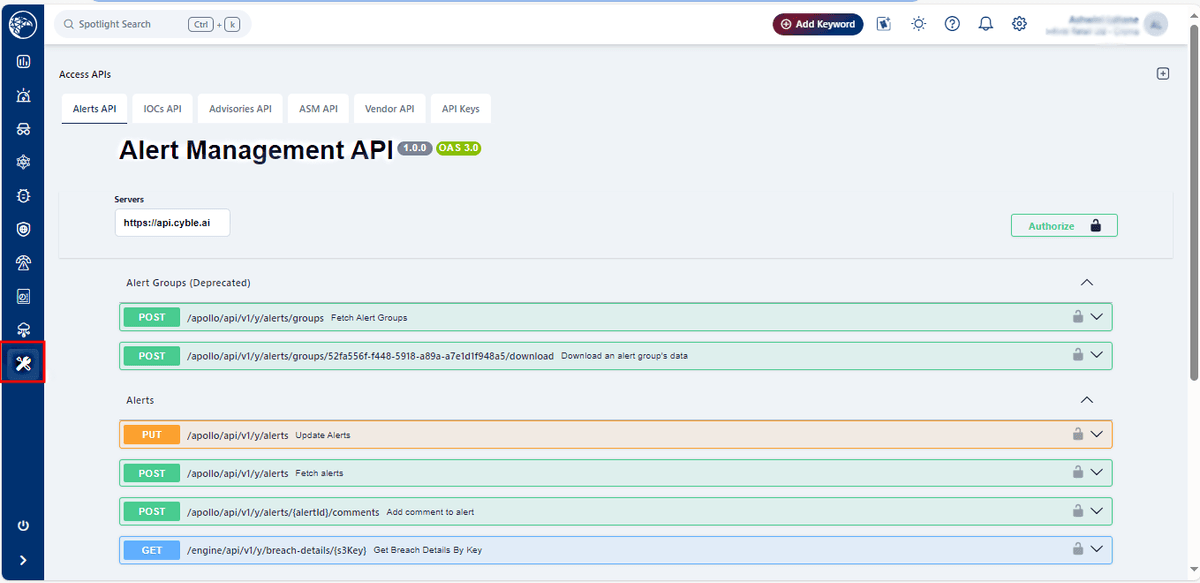Click the plus square icon beside Access APIs

point(1163,74)
